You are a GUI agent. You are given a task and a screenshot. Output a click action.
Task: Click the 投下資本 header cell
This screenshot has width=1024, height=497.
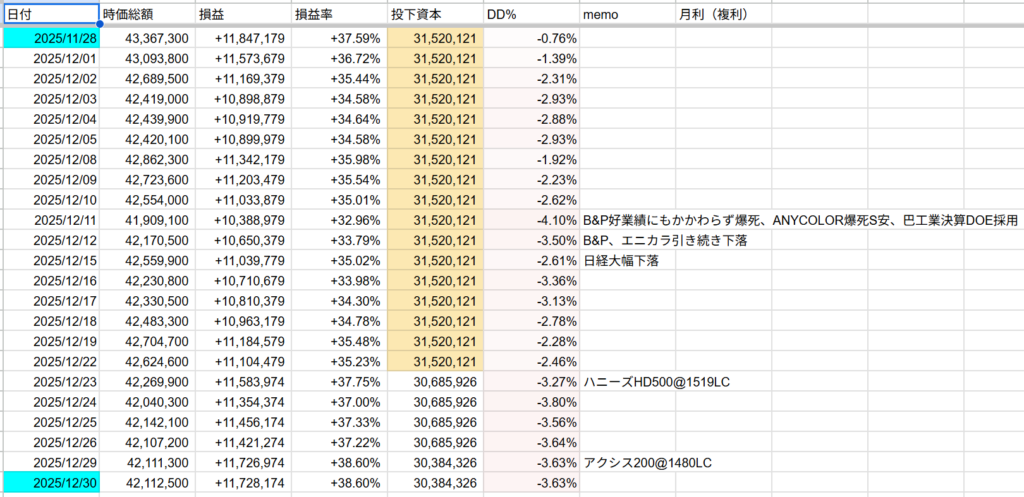(x=435, y=16)
